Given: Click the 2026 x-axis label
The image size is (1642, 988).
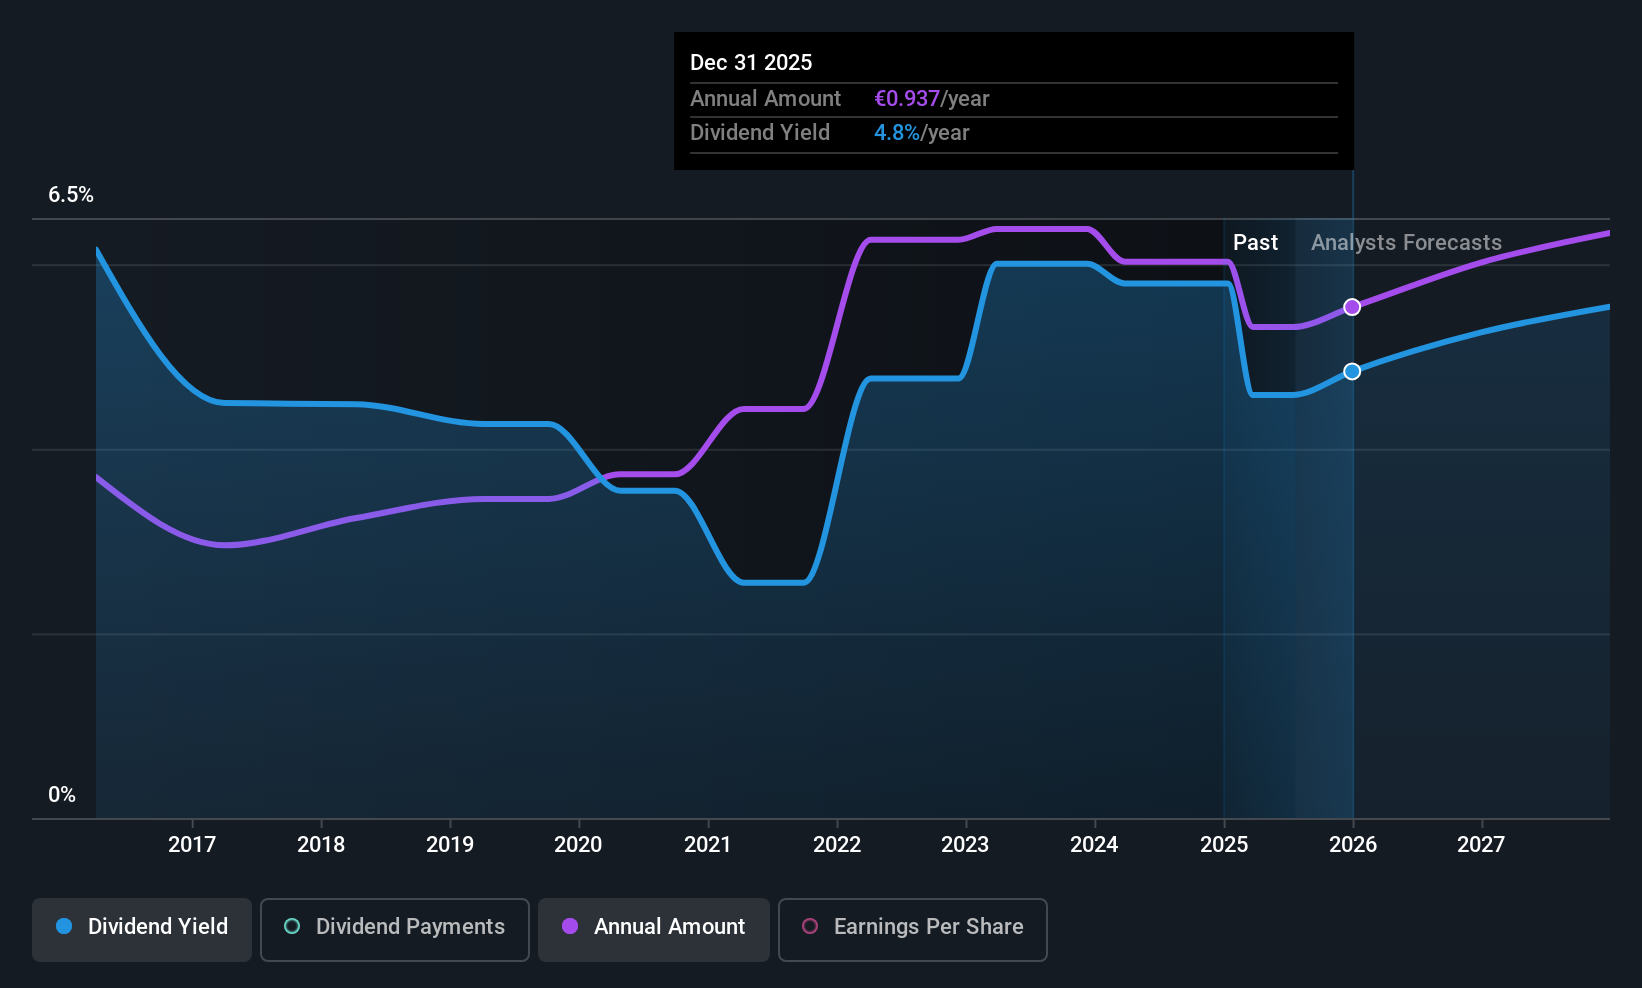Looking at the screenshot, I should (1353, 845).
